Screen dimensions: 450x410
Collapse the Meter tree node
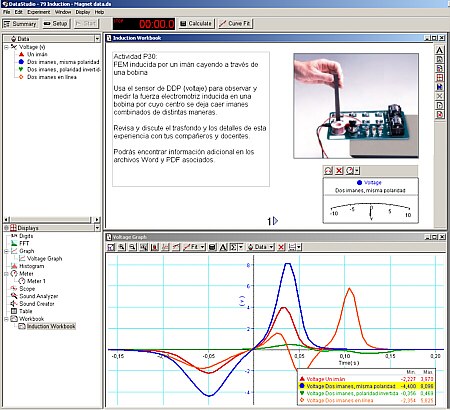point(6,274)
